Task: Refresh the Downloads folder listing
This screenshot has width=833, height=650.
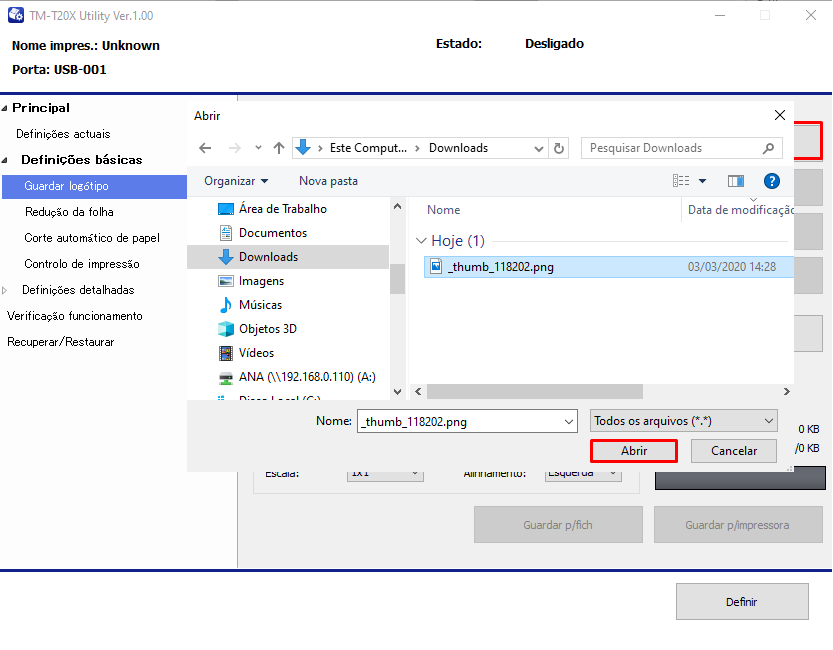Action: 559,148
